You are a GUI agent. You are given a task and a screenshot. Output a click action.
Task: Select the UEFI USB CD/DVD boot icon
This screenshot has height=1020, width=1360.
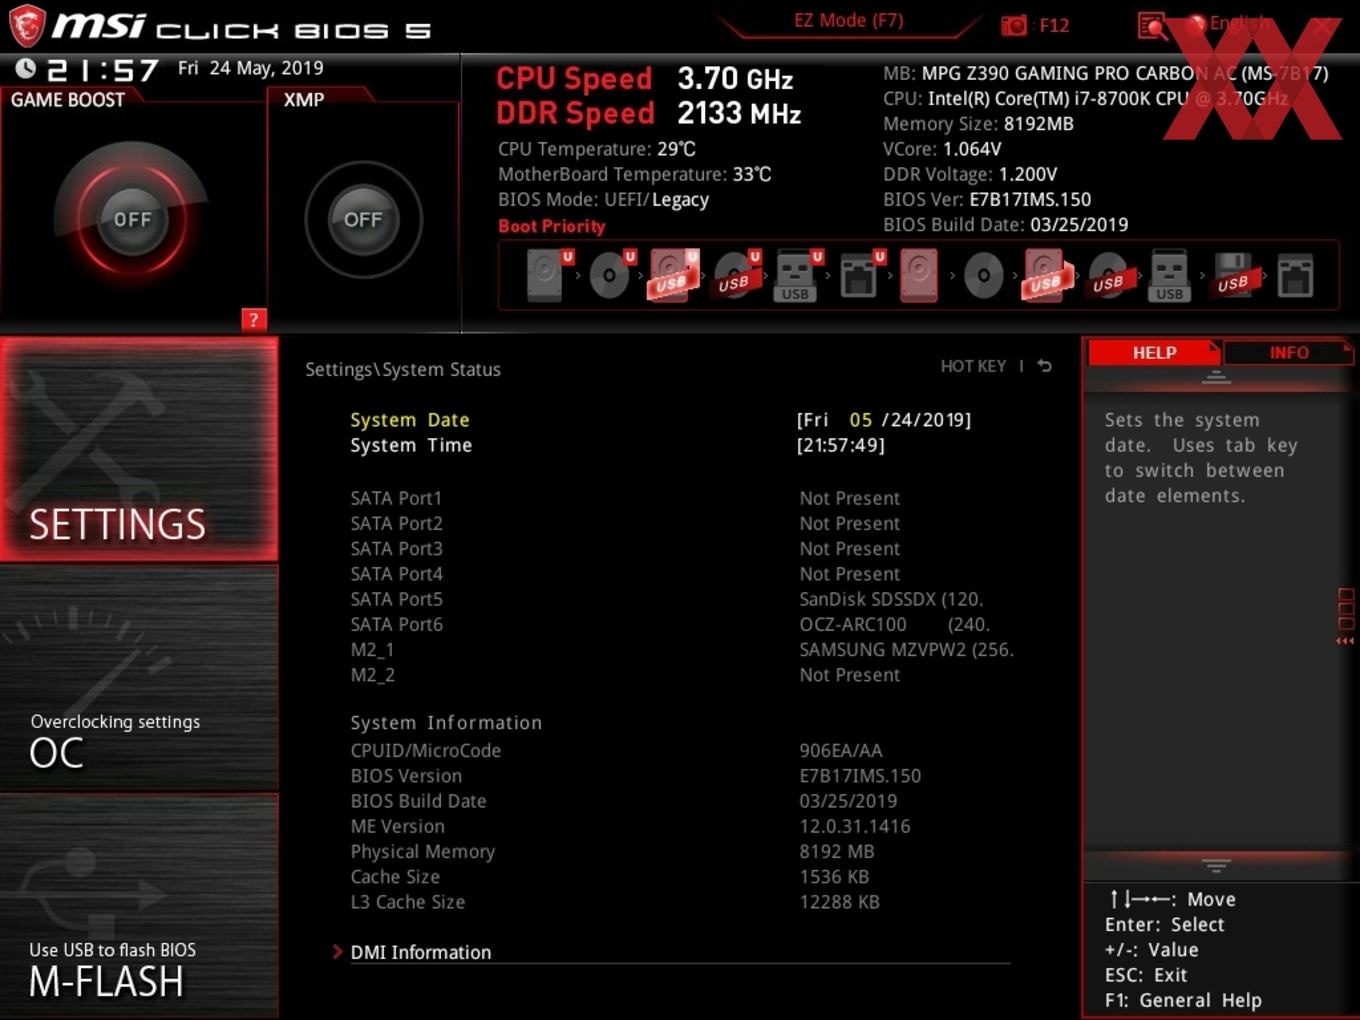735,275
